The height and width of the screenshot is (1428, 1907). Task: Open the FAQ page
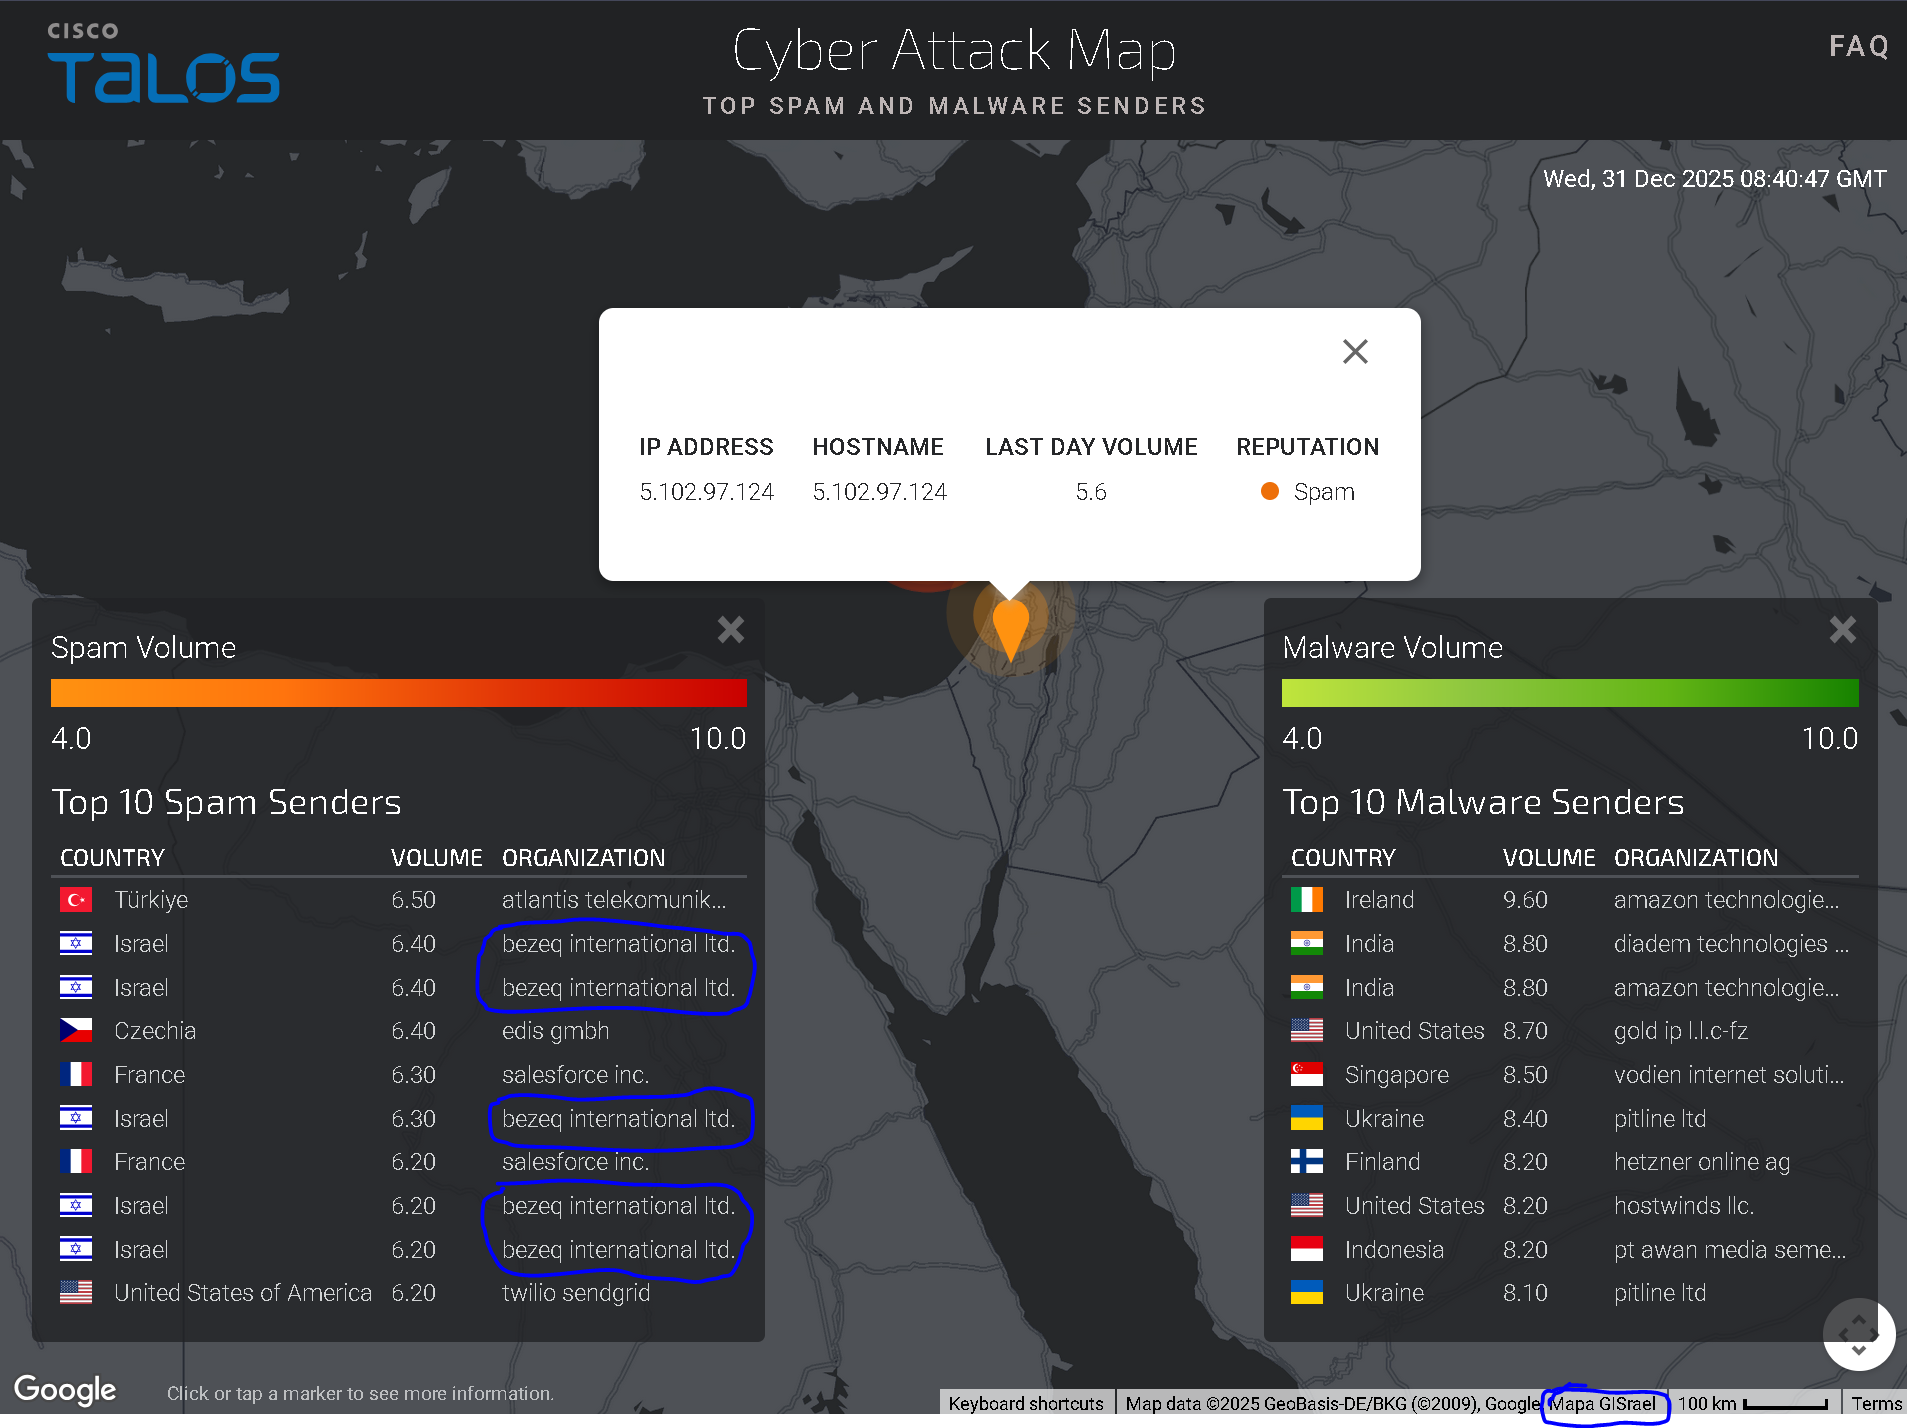(1859, 46)
